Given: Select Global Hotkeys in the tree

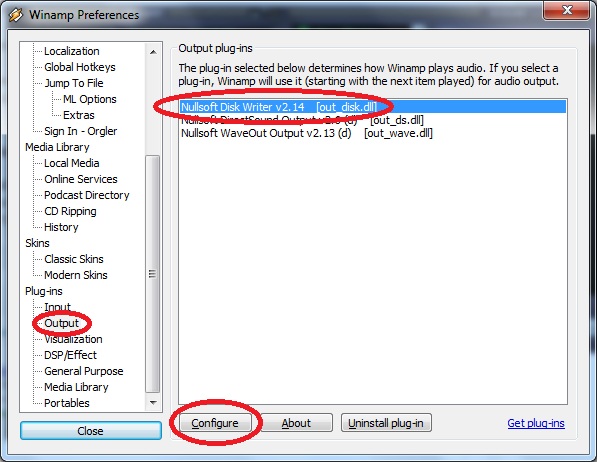Looking at the screenshot, I should tap(80, 67).
